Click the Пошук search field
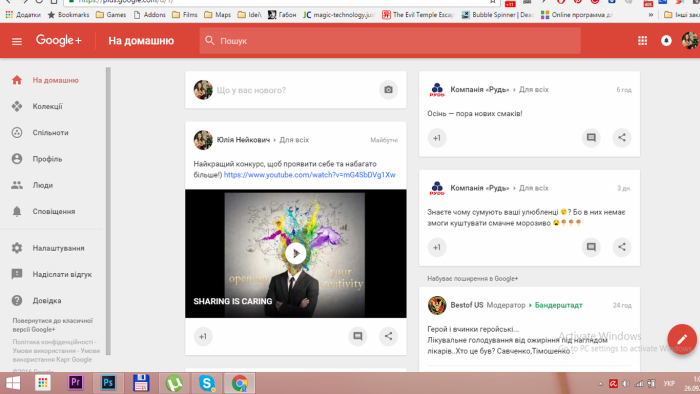This screenshot has width=700, height=394. coord(390,41)
